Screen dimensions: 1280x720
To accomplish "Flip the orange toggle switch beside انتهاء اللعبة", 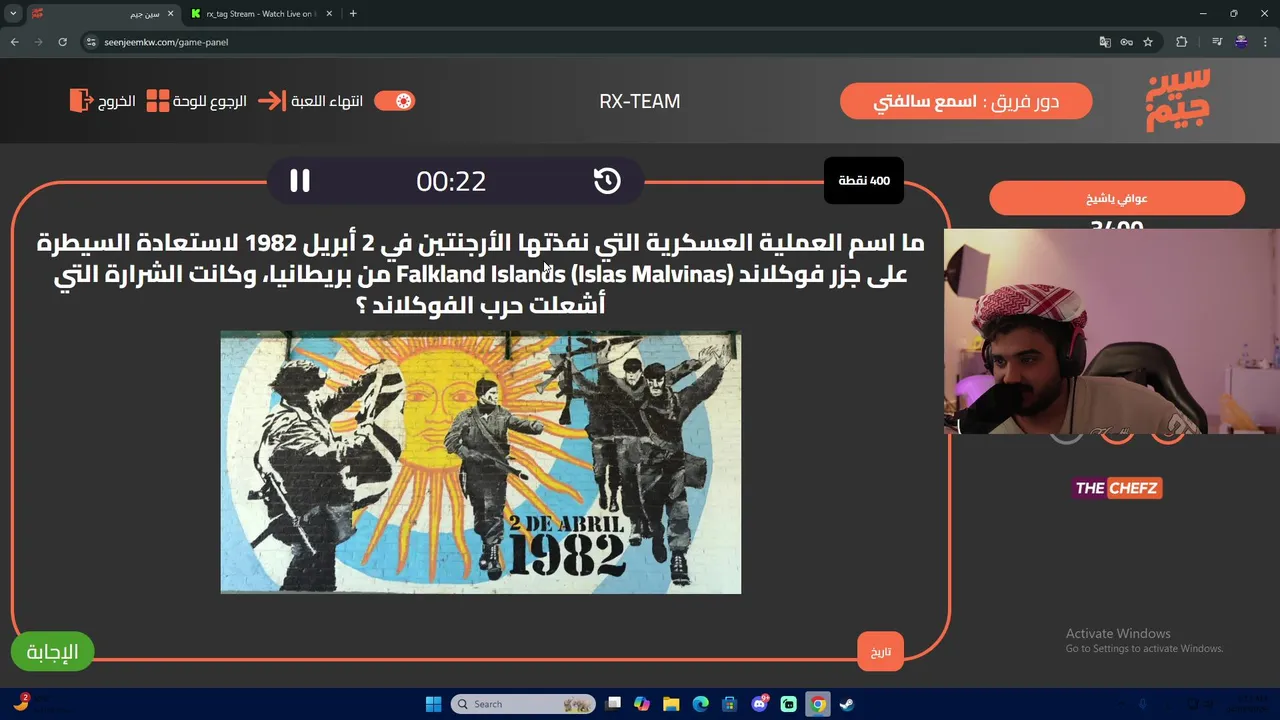I will click(394, 101).
